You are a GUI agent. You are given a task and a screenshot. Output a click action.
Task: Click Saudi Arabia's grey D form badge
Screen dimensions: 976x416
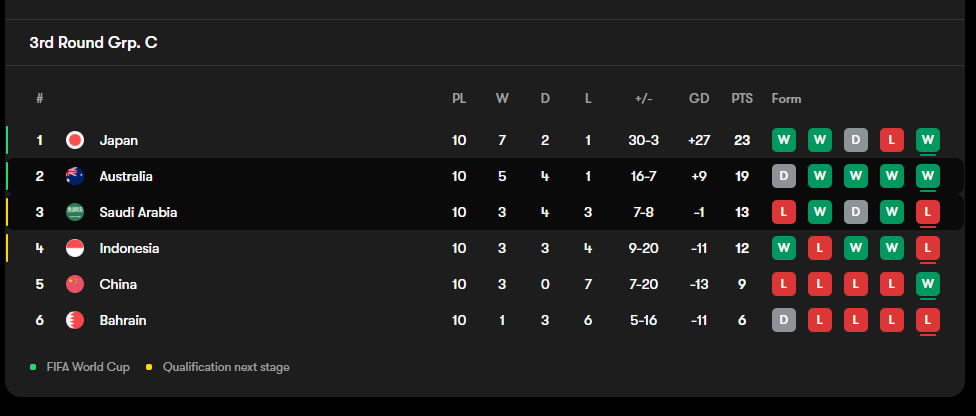855,212
